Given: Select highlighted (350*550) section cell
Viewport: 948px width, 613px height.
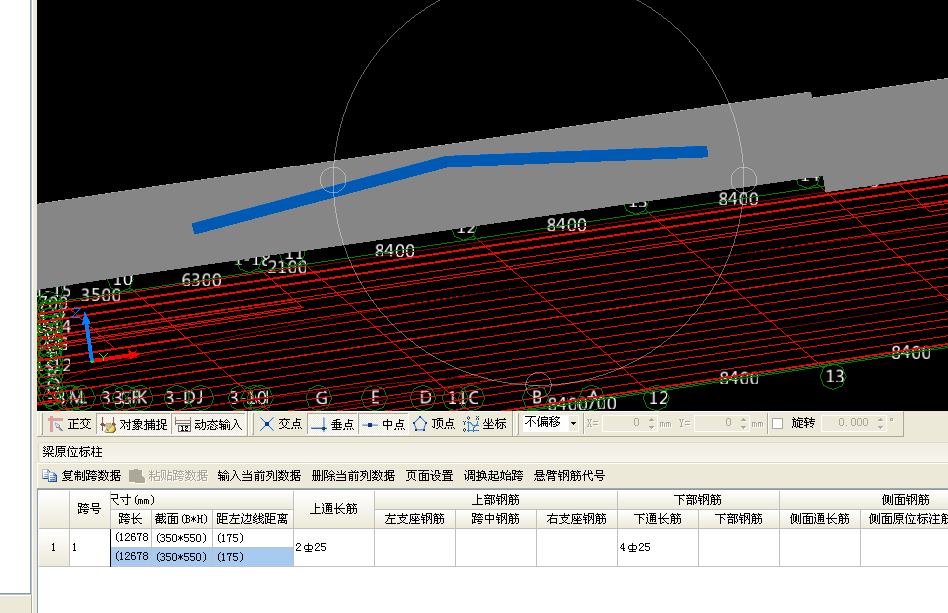Looking at the screenshot, I should point(181,557).
